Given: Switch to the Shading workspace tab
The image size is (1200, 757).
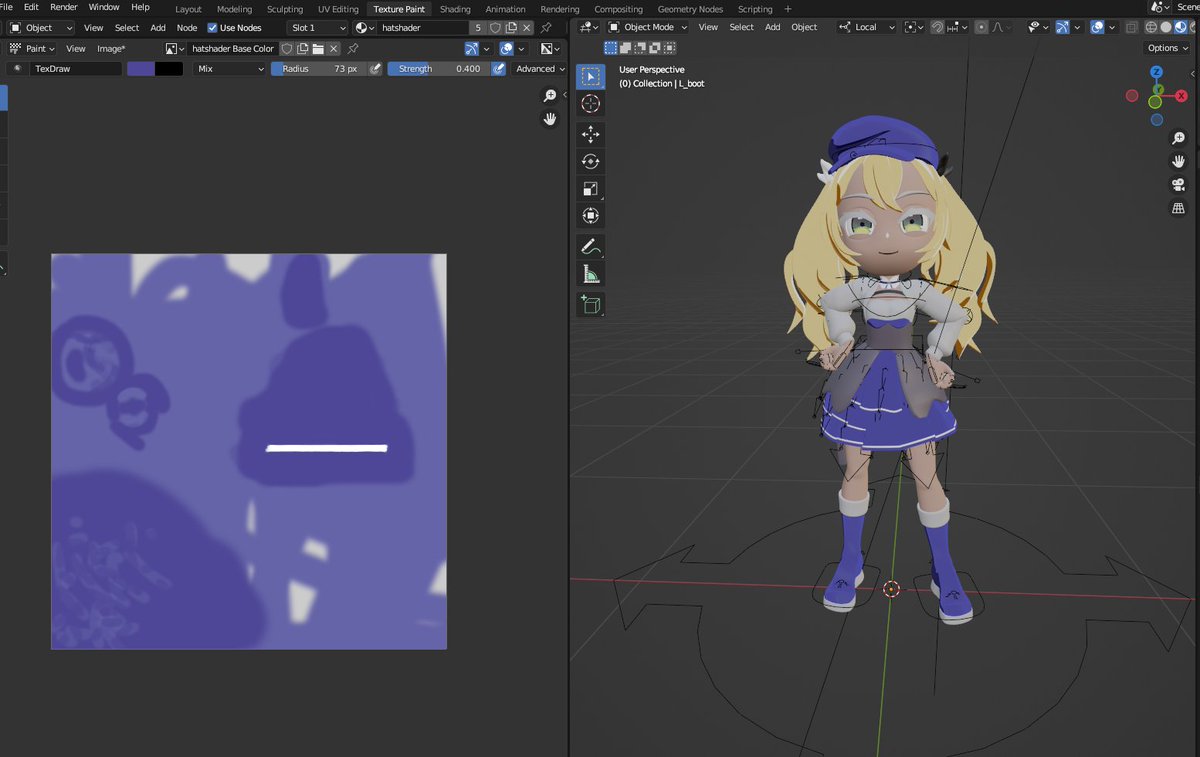Looking at the screenshot, I should coord(455,9).
